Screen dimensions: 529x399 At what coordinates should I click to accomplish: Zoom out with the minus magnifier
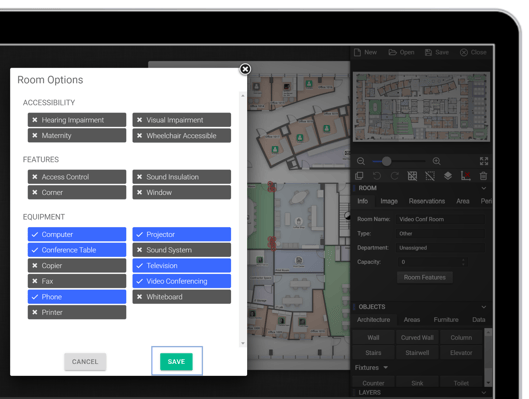coord(361,161)
